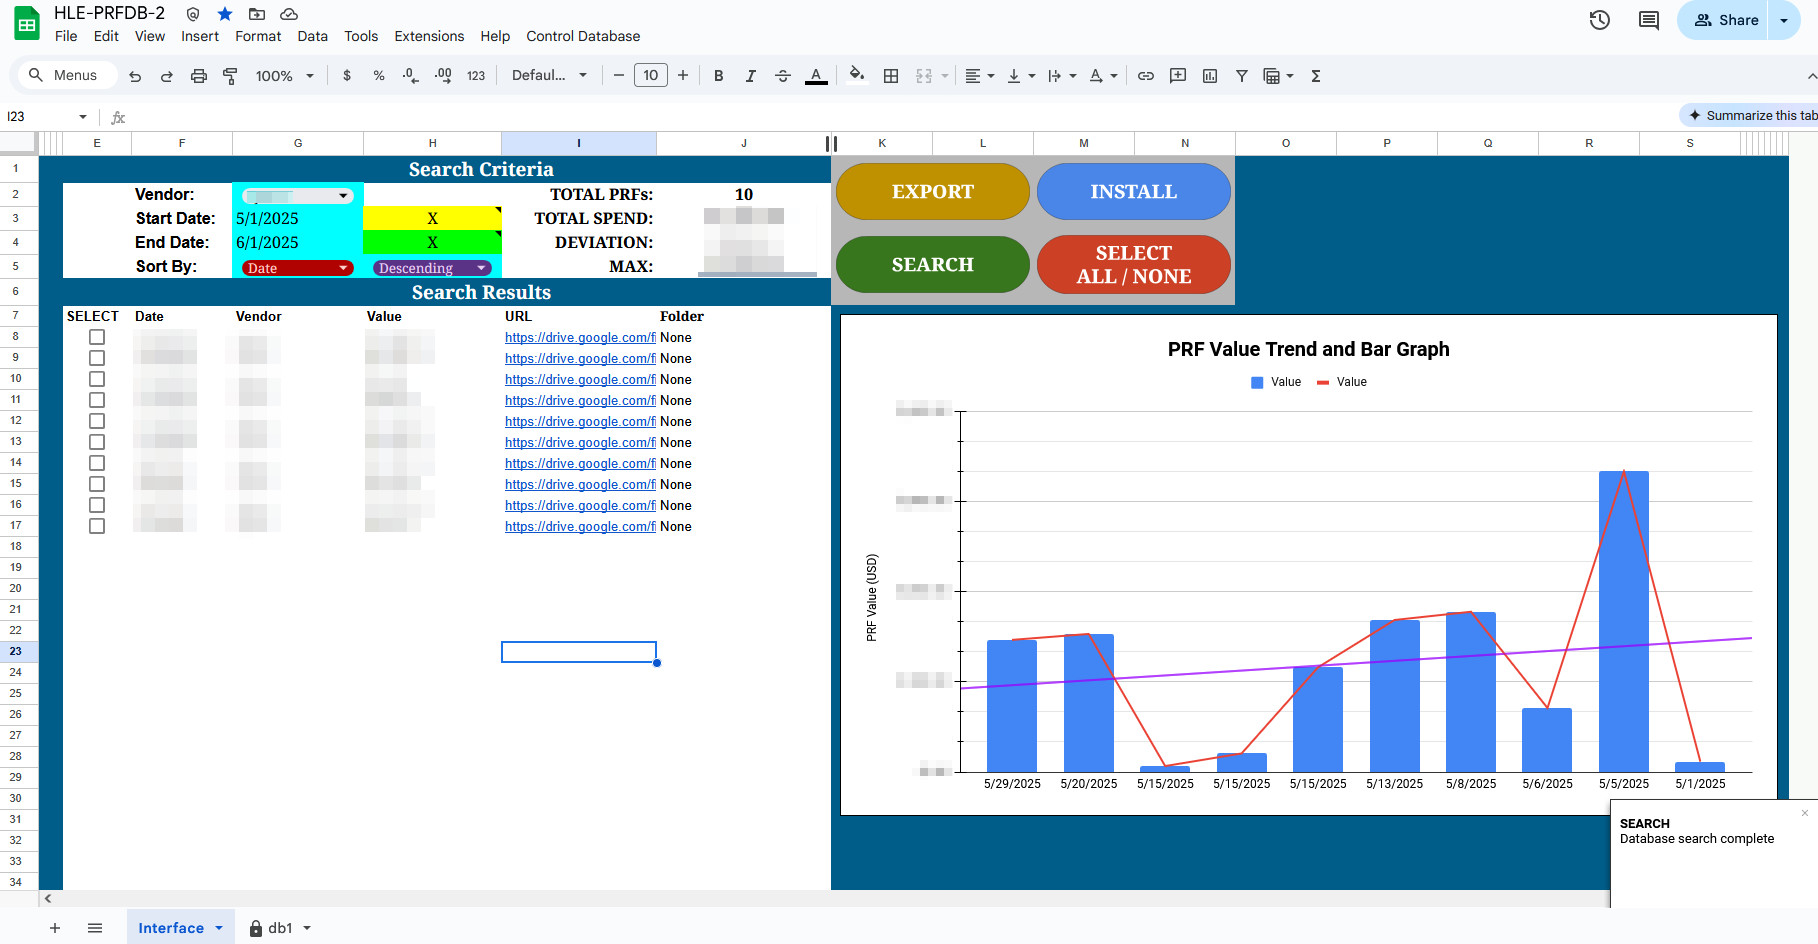Viewport: 1818px width, 944px height.
Task: Click the Insert chart icon
Action: click(x=1210, y=76)
